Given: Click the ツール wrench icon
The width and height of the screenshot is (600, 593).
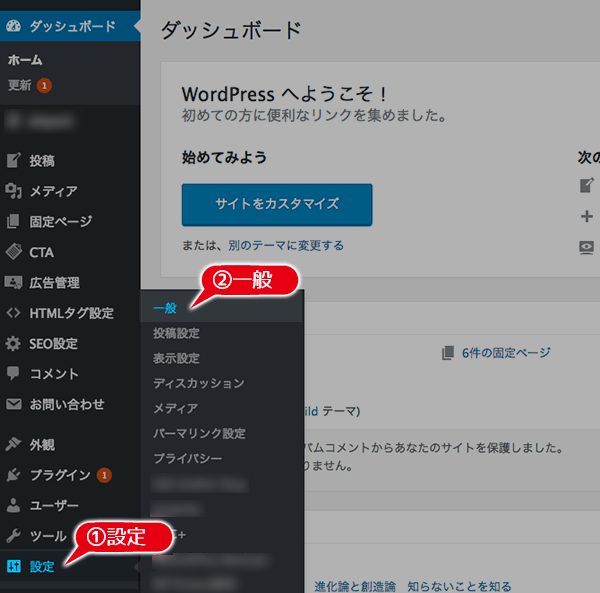Looking at the screenshot, I should [13, 536].
